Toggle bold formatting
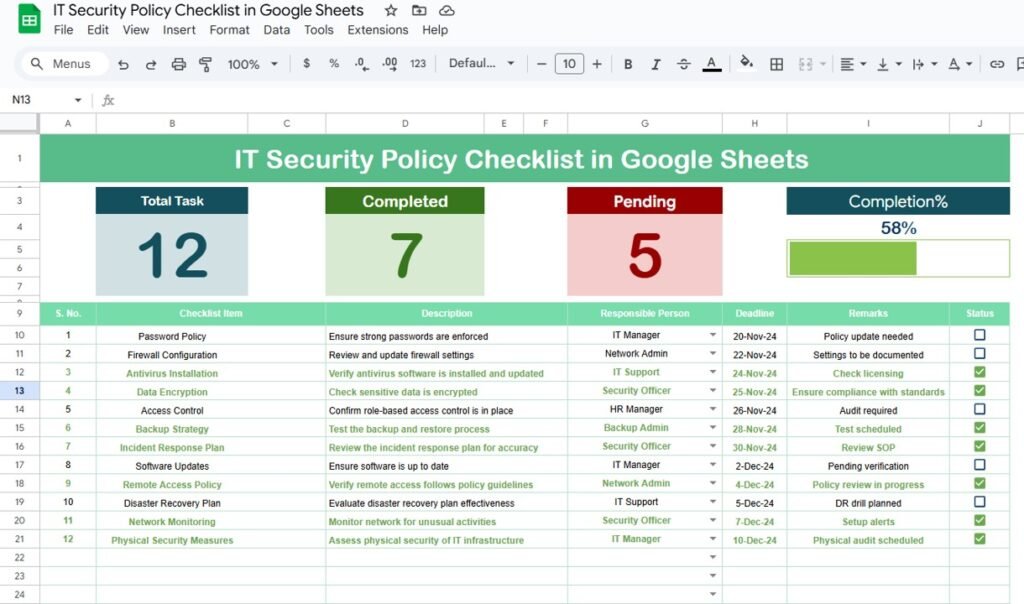1024x604 pixels. (628, 63)
